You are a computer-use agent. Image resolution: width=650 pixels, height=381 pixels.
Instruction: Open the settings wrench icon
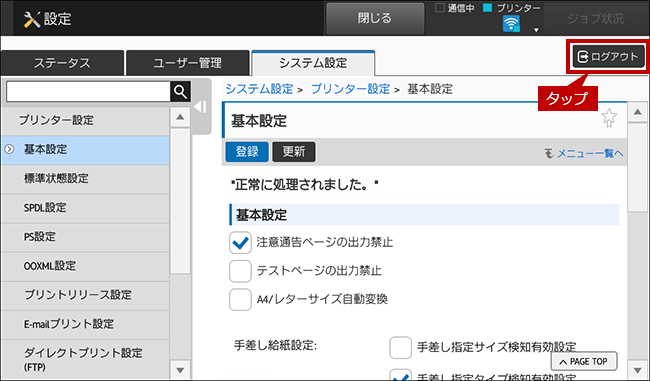click(32, 19)
